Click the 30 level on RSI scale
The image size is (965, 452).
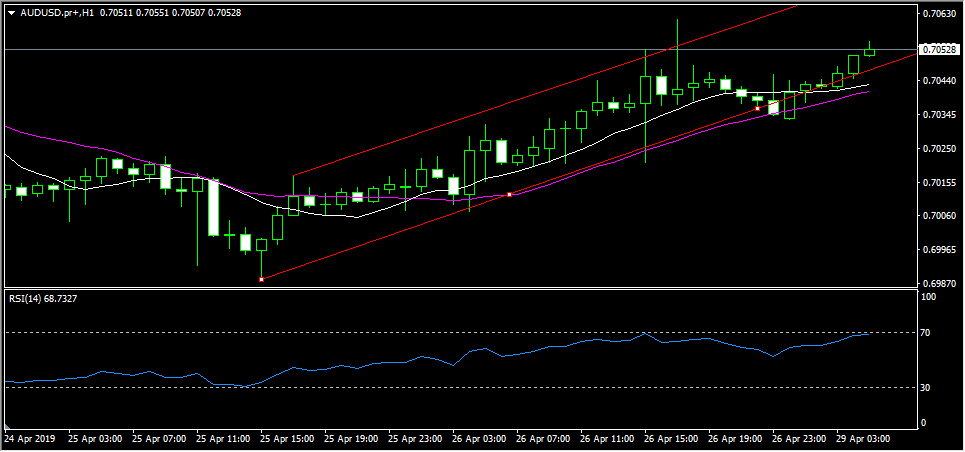tap(926, 387)
